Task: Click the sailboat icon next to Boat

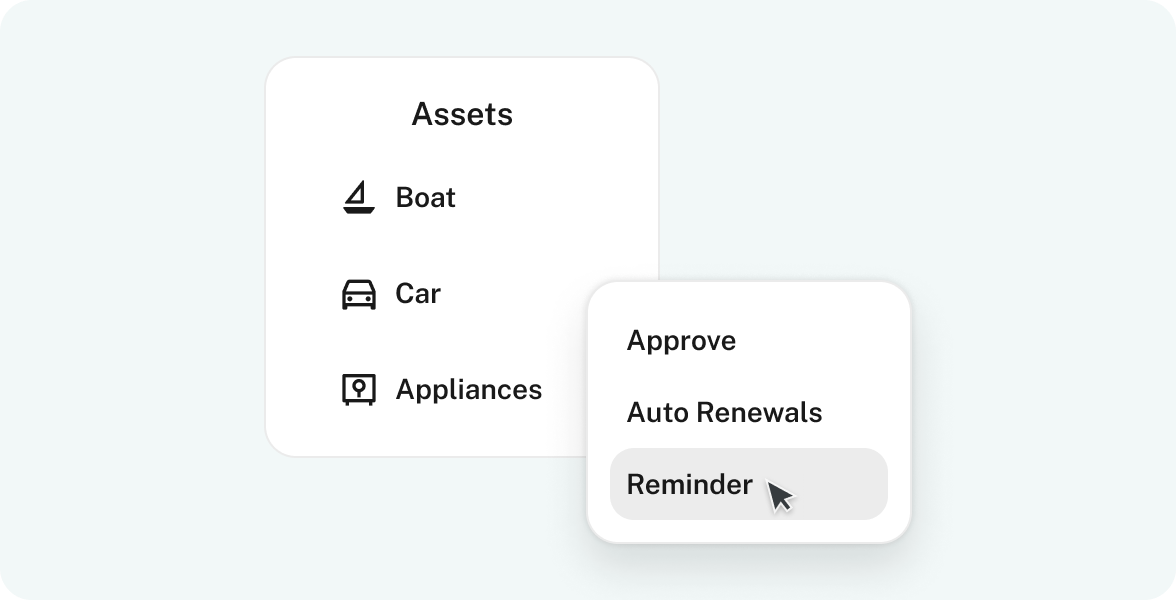Action: pos(358,198)
